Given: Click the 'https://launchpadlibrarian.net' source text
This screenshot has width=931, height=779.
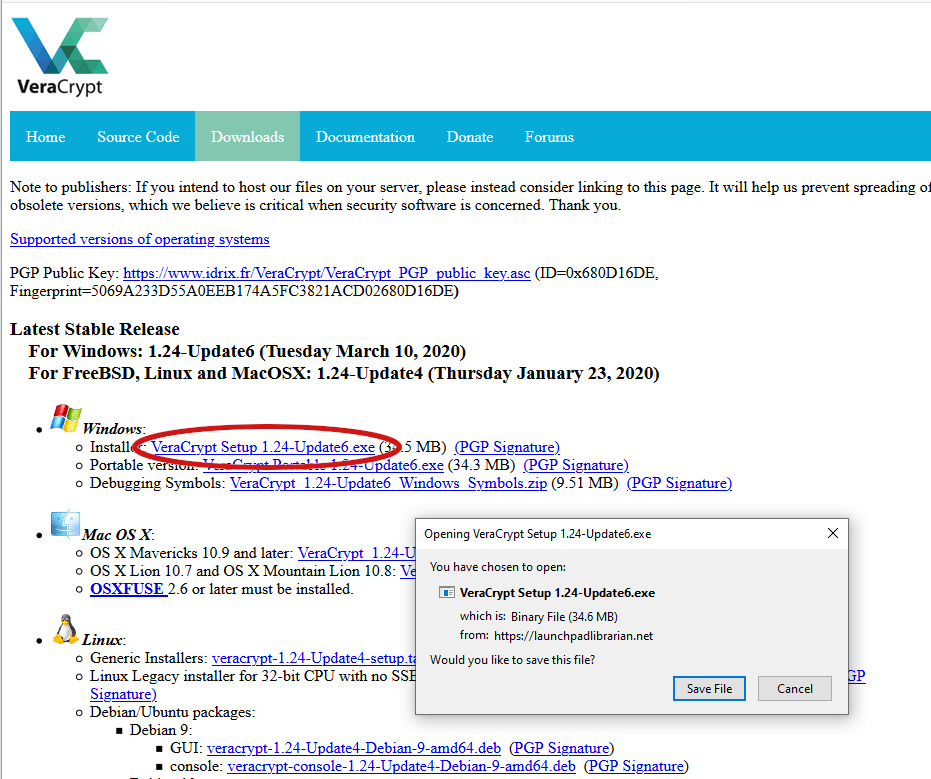Looking at the screenshot, I should click(x=573, y=636).
